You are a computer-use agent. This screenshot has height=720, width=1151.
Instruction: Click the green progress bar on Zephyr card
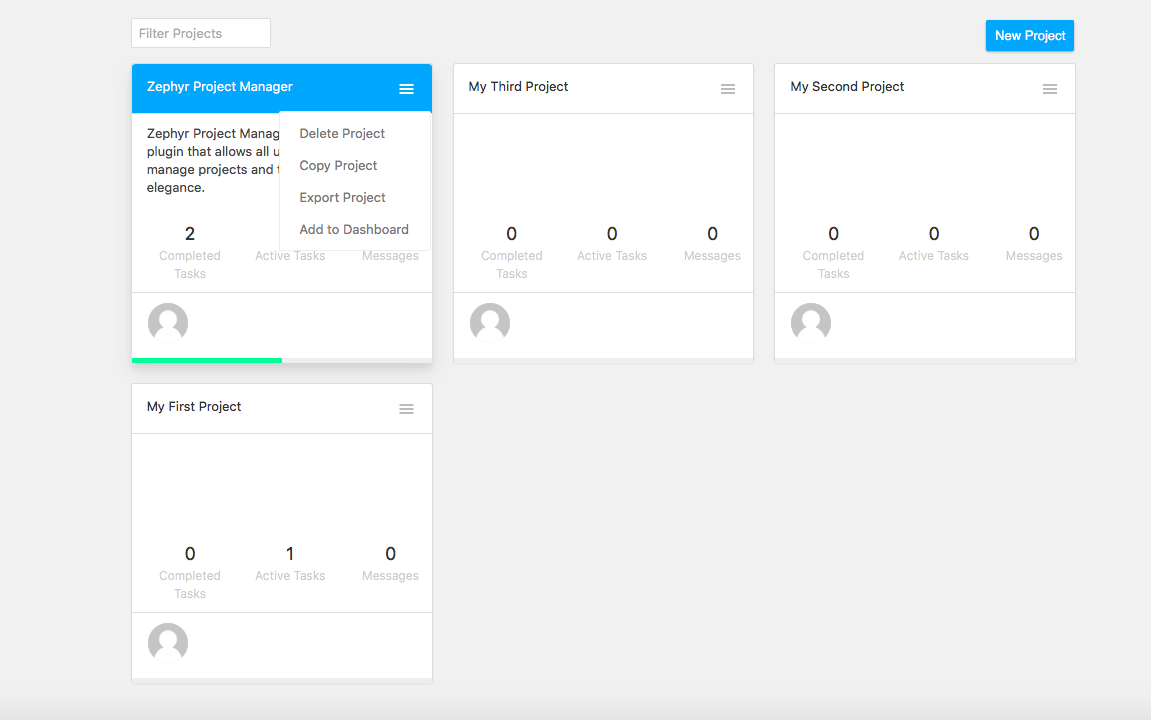pos(206,360)
